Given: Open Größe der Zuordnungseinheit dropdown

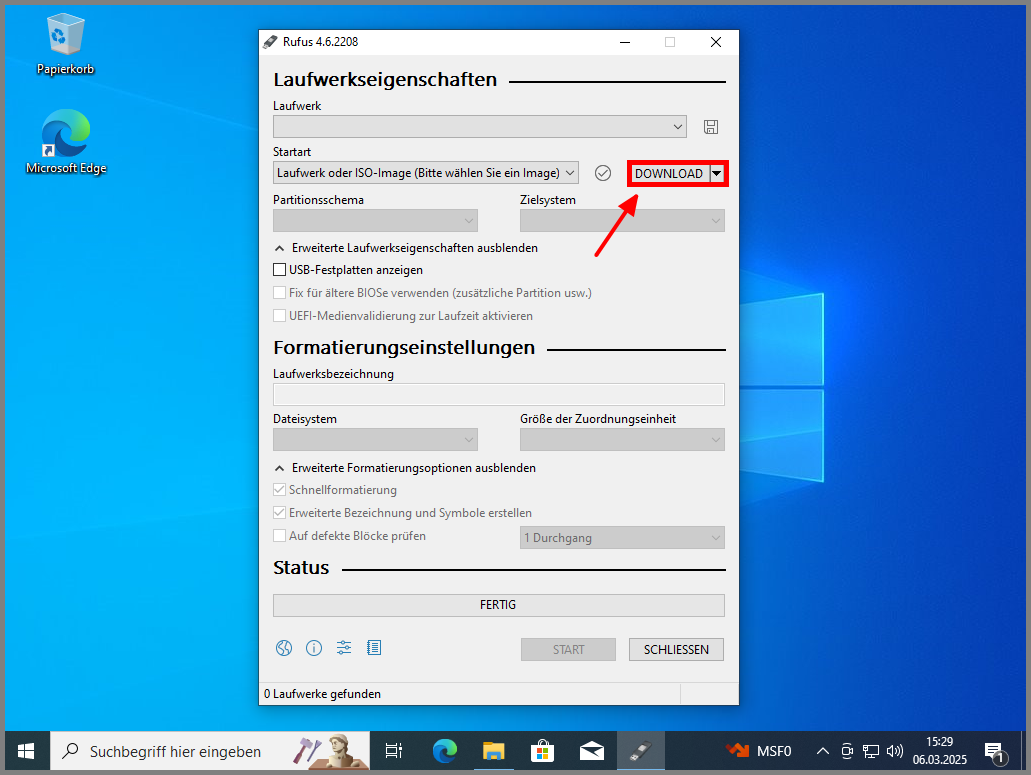Looking at the screenshot, I should tap(622, 439).
